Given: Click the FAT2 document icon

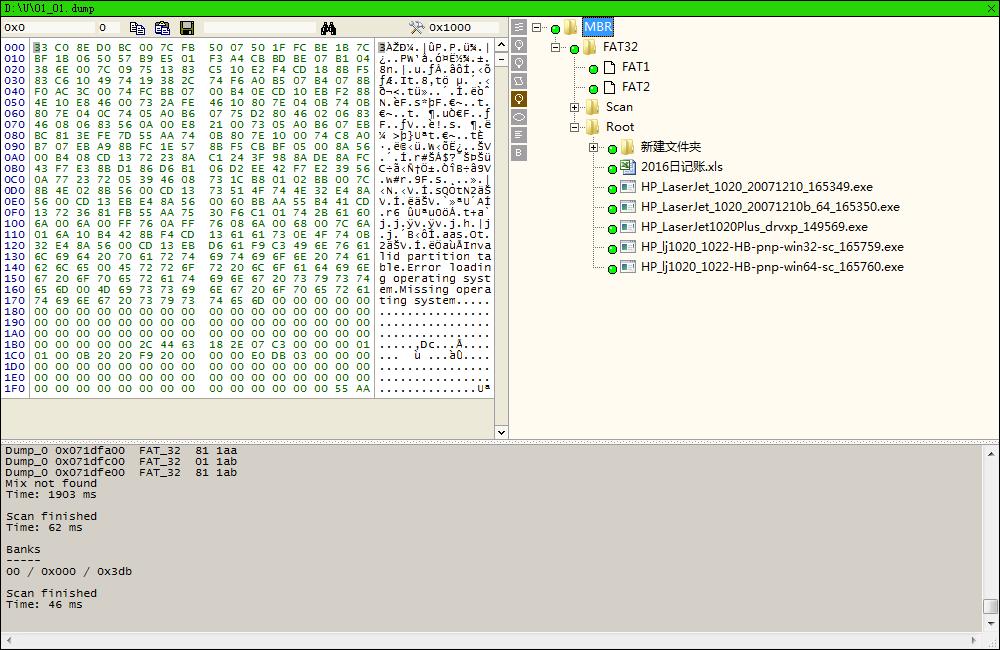Looking at the screenshot, I should [x=610, y=87].
